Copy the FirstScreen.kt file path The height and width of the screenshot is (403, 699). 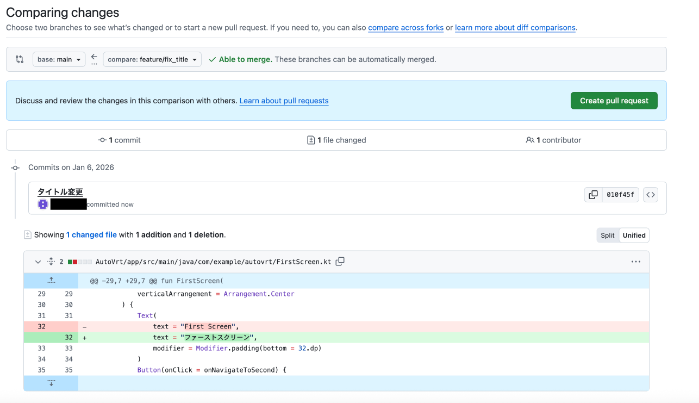pos(340,261)
